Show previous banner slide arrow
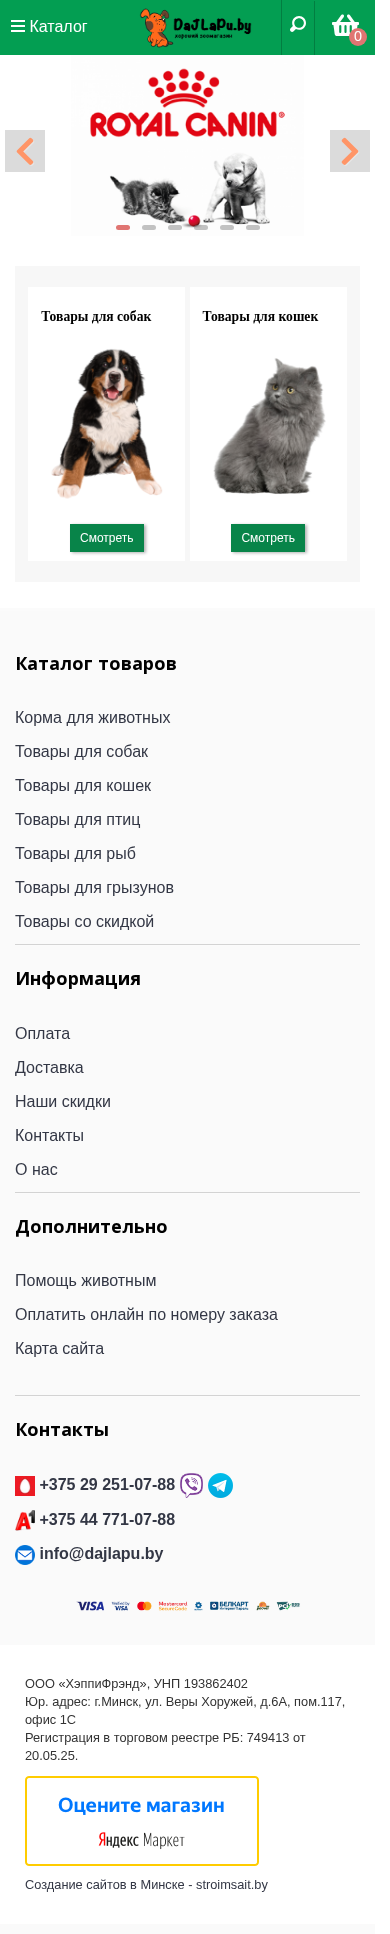 (25, 151)
